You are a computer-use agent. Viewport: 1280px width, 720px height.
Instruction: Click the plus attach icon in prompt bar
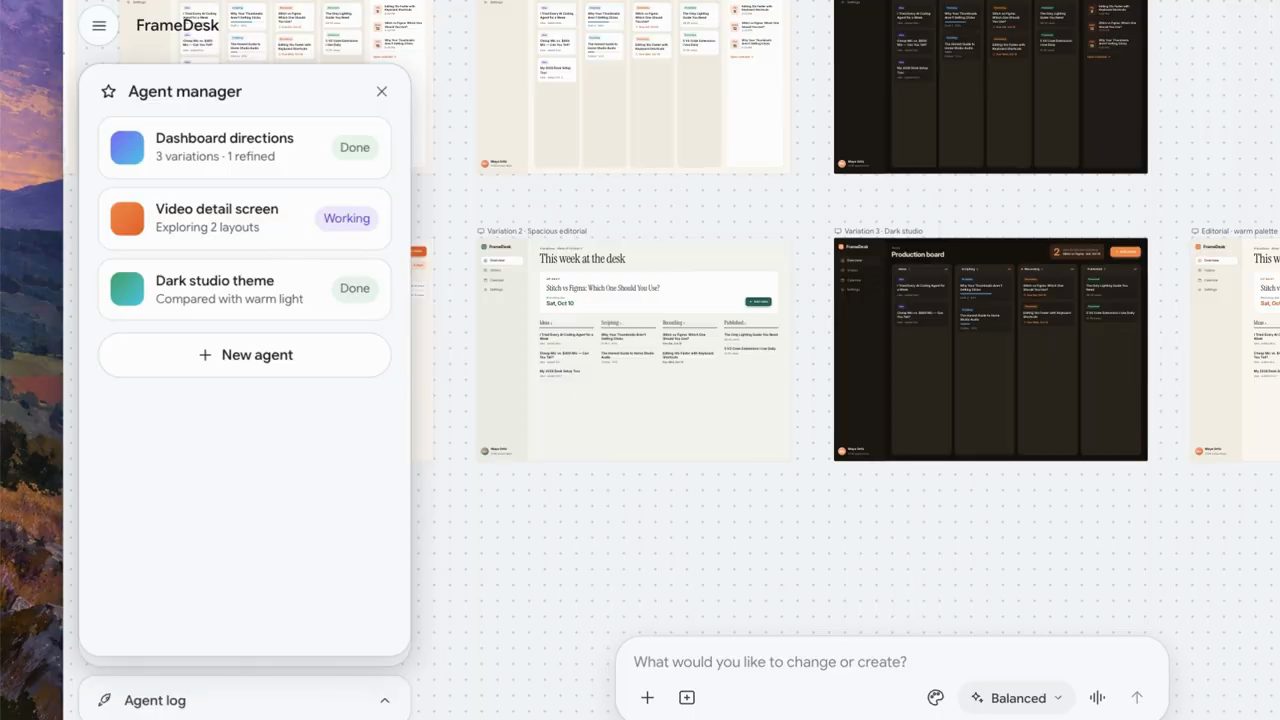pyautogui.click(x=647, y=698)
